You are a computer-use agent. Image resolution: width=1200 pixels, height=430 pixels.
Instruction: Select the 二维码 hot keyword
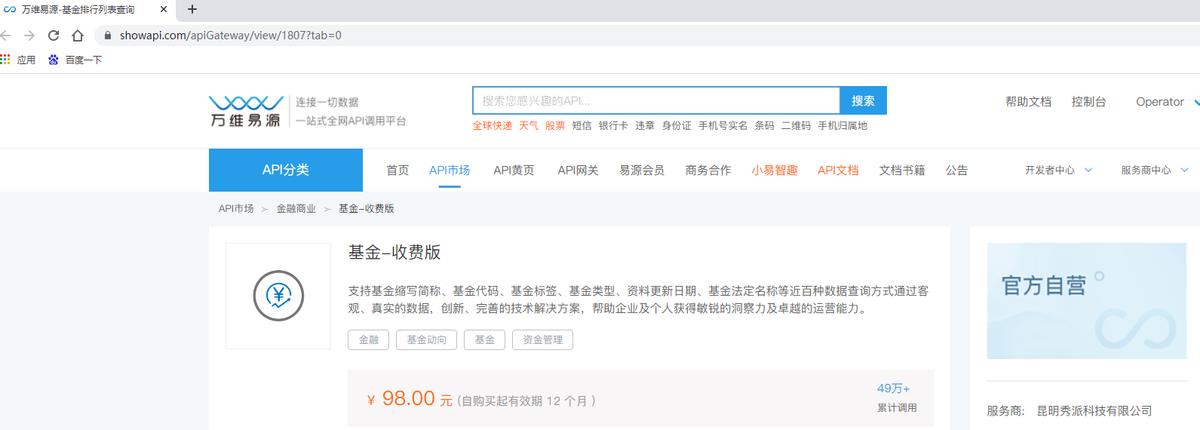(x=796, y=126)
